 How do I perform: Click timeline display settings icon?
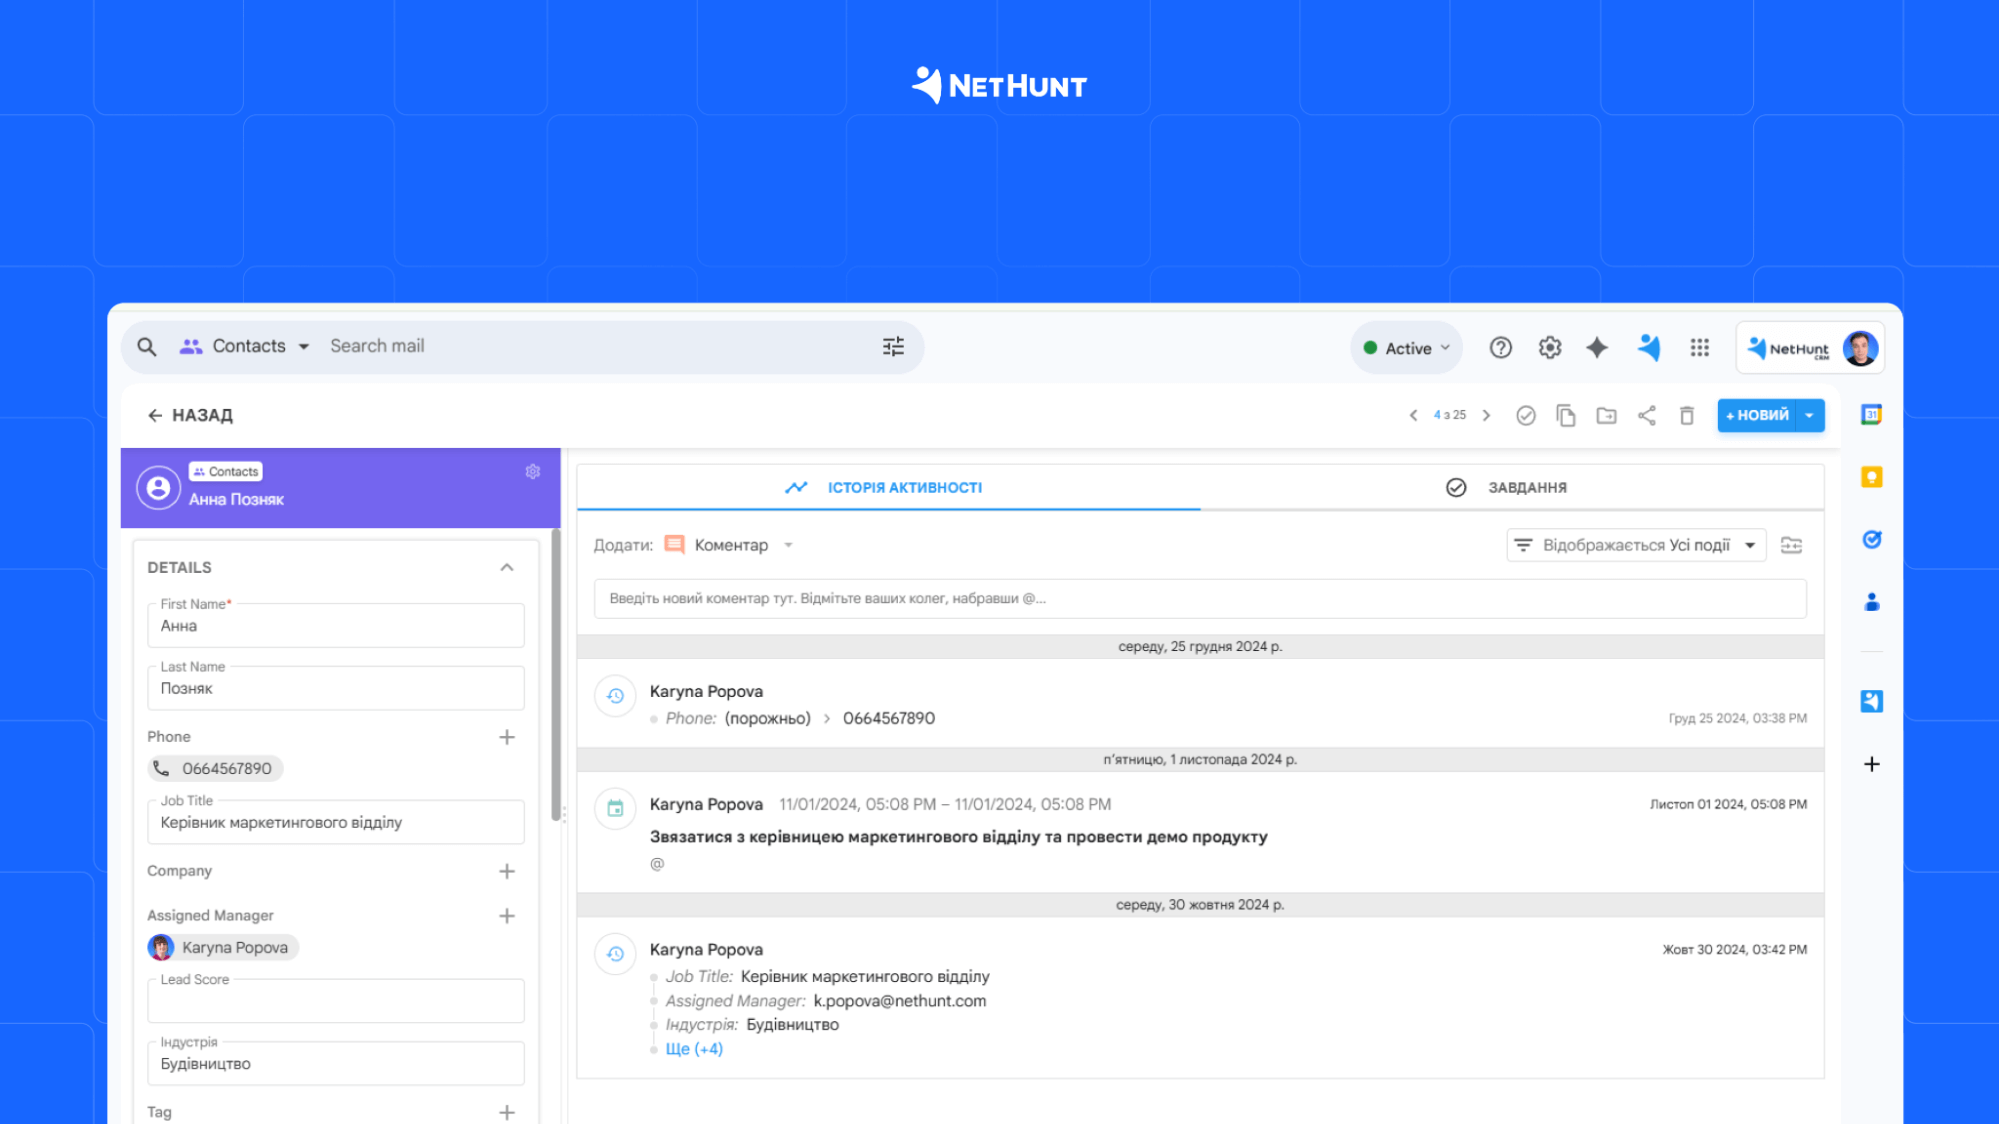coord(1791,546)
